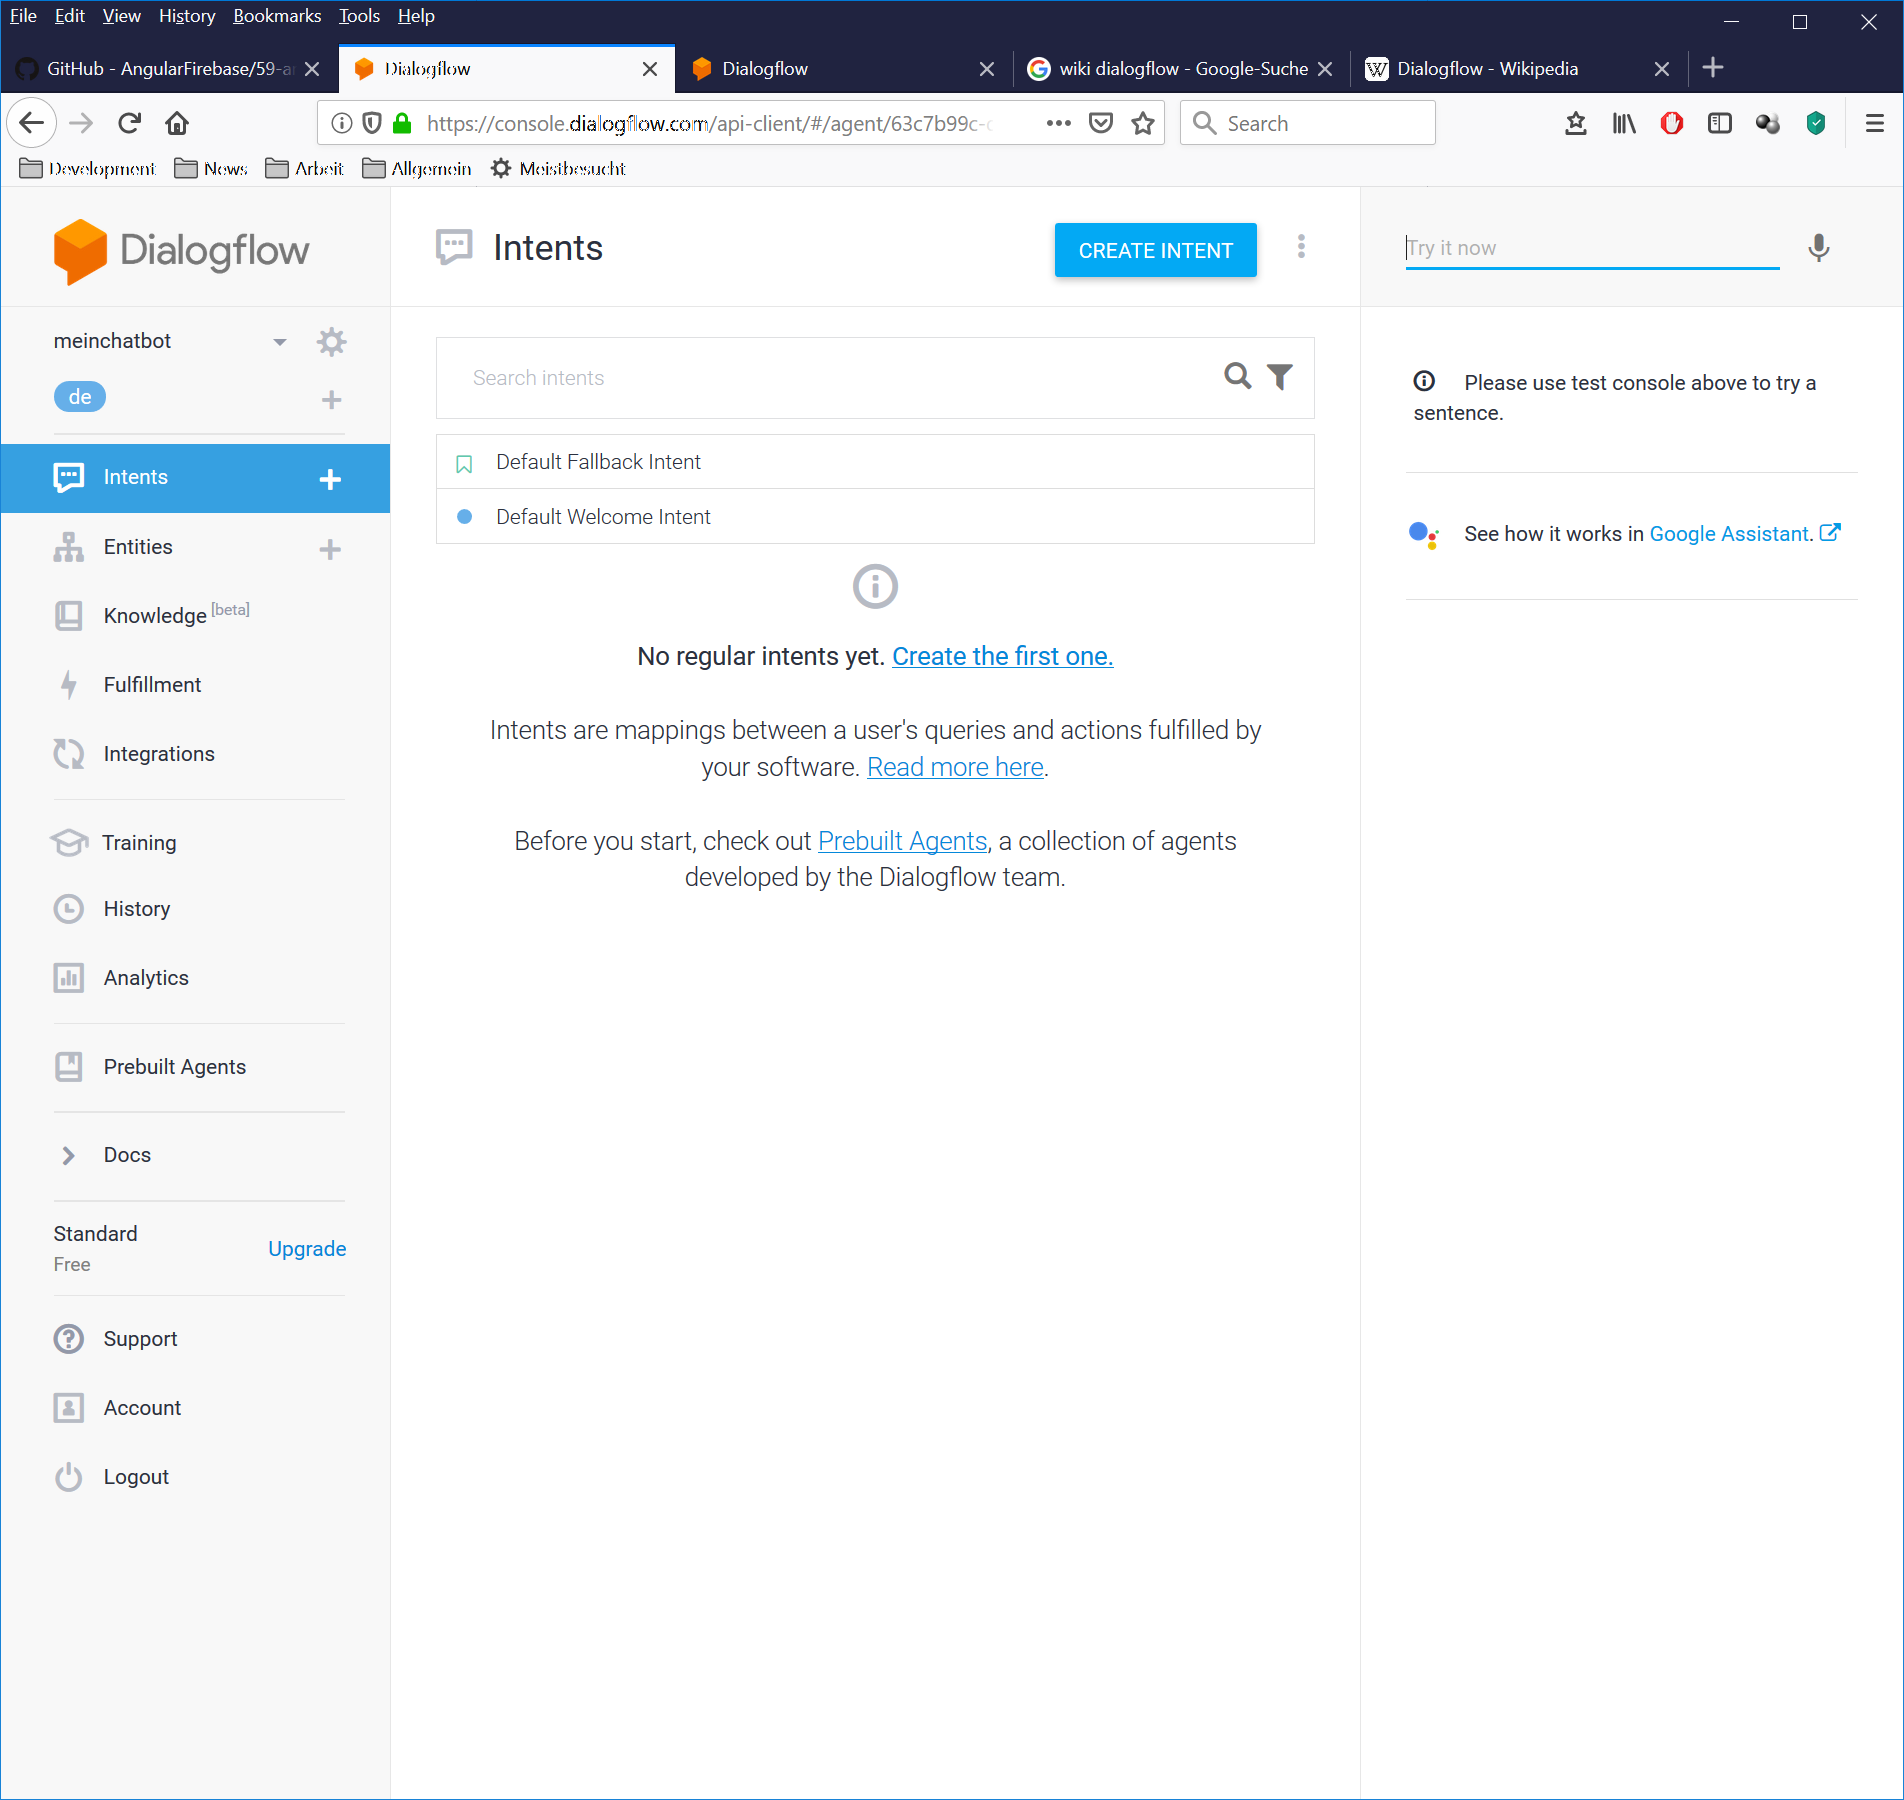Screen dimensions: 1904x1800
Task: Close the GitHub AngularFirebase tab
Action: [x=312, y=69]
